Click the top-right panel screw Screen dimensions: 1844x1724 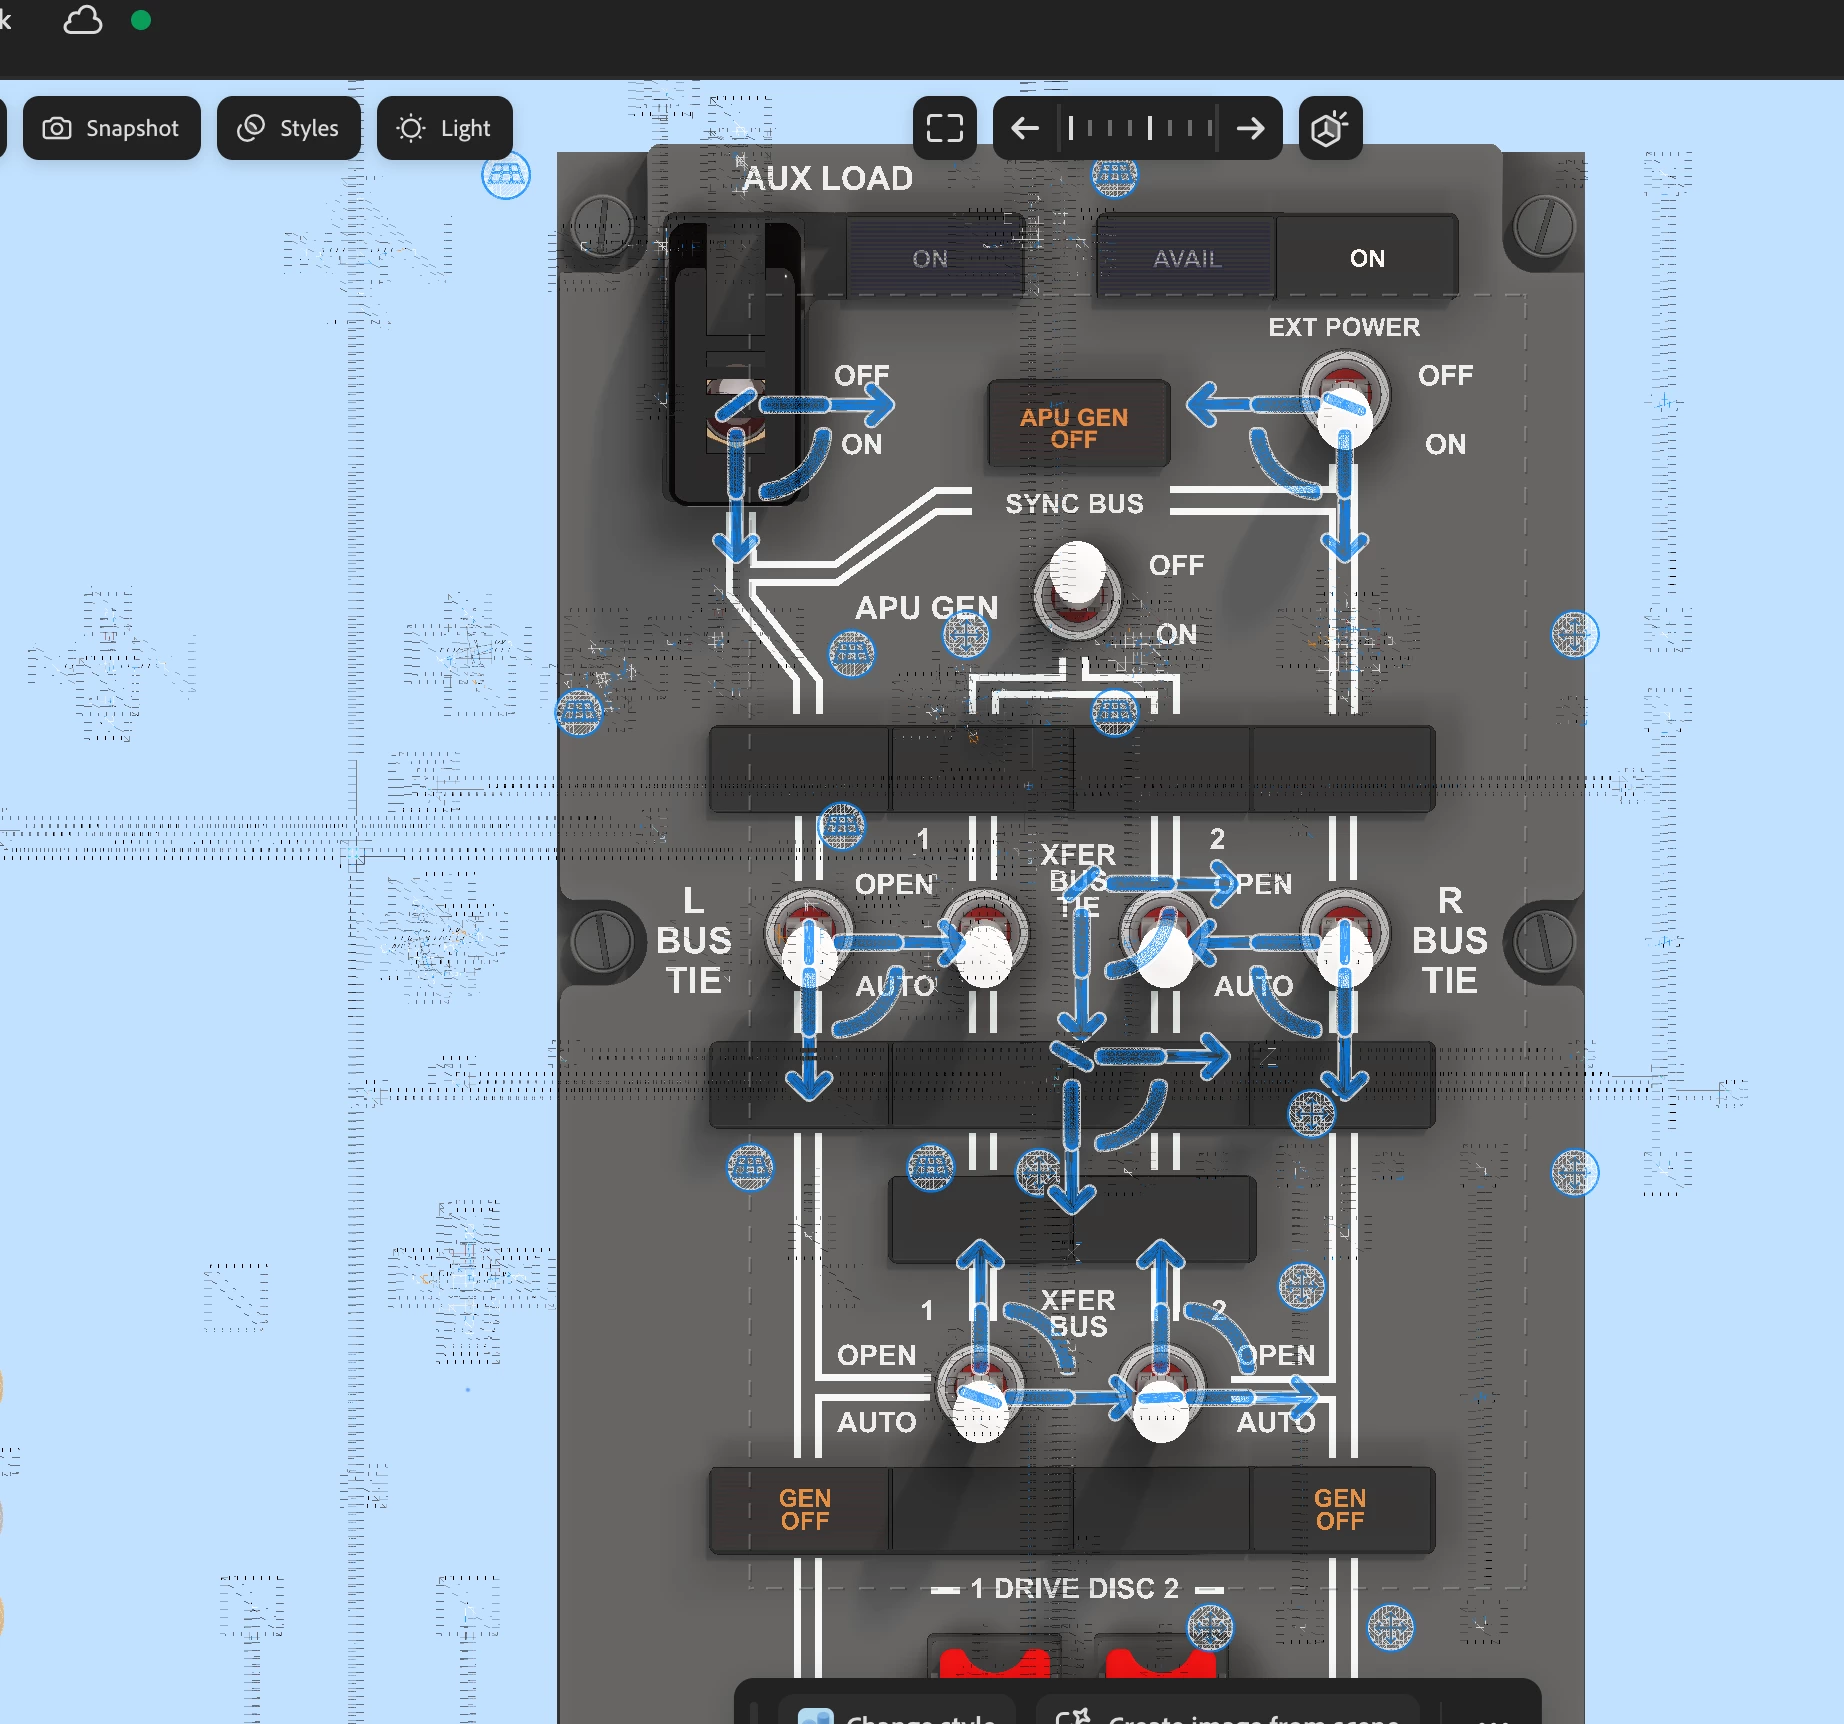click(x=1544, y=226)
